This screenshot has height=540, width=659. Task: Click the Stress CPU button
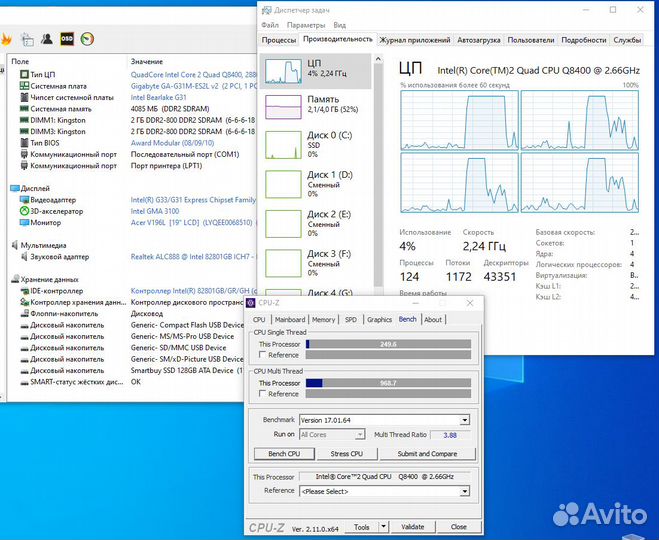347,454
